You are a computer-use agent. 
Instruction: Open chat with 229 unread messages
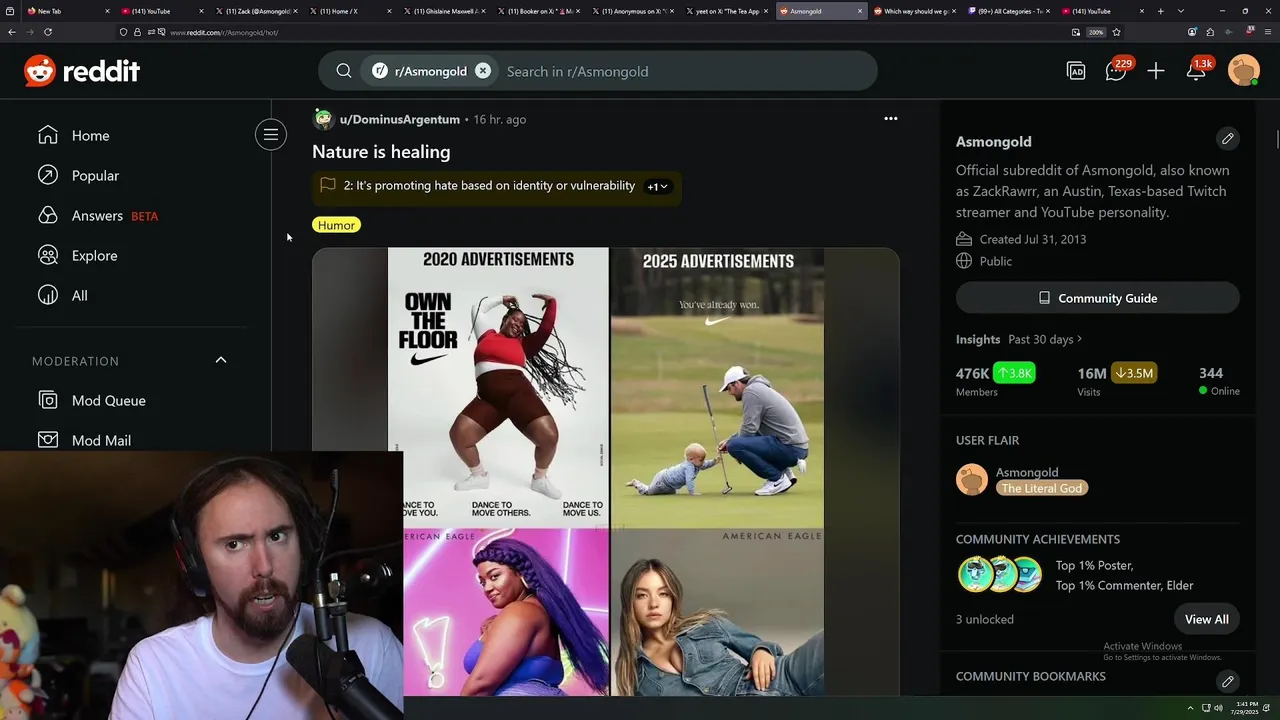click(1116, 71)
